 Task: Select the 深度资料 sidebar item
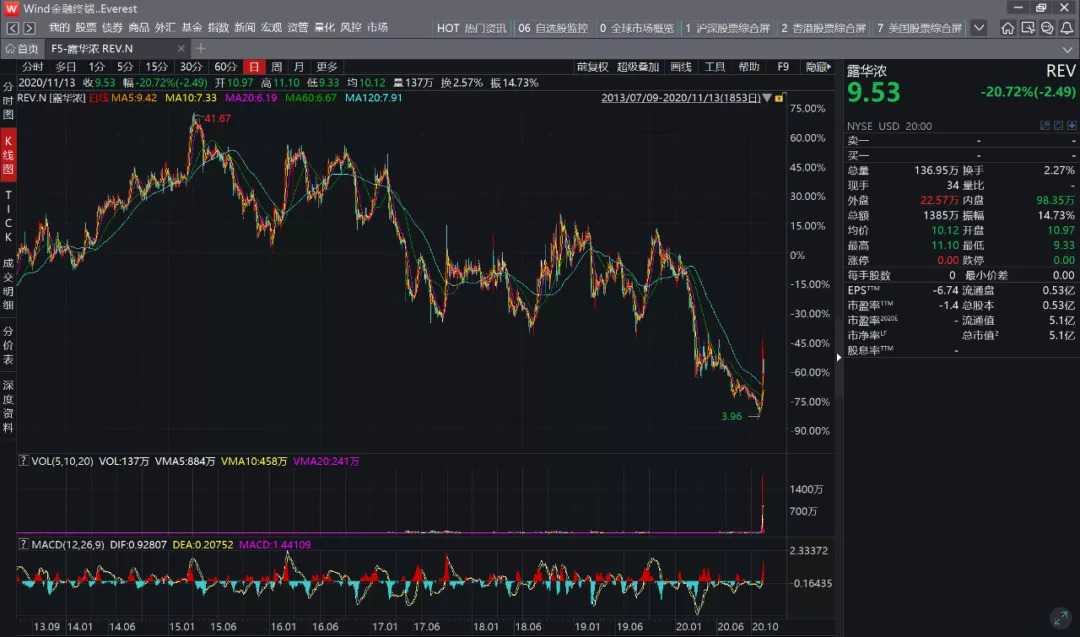tap(8, 406)
